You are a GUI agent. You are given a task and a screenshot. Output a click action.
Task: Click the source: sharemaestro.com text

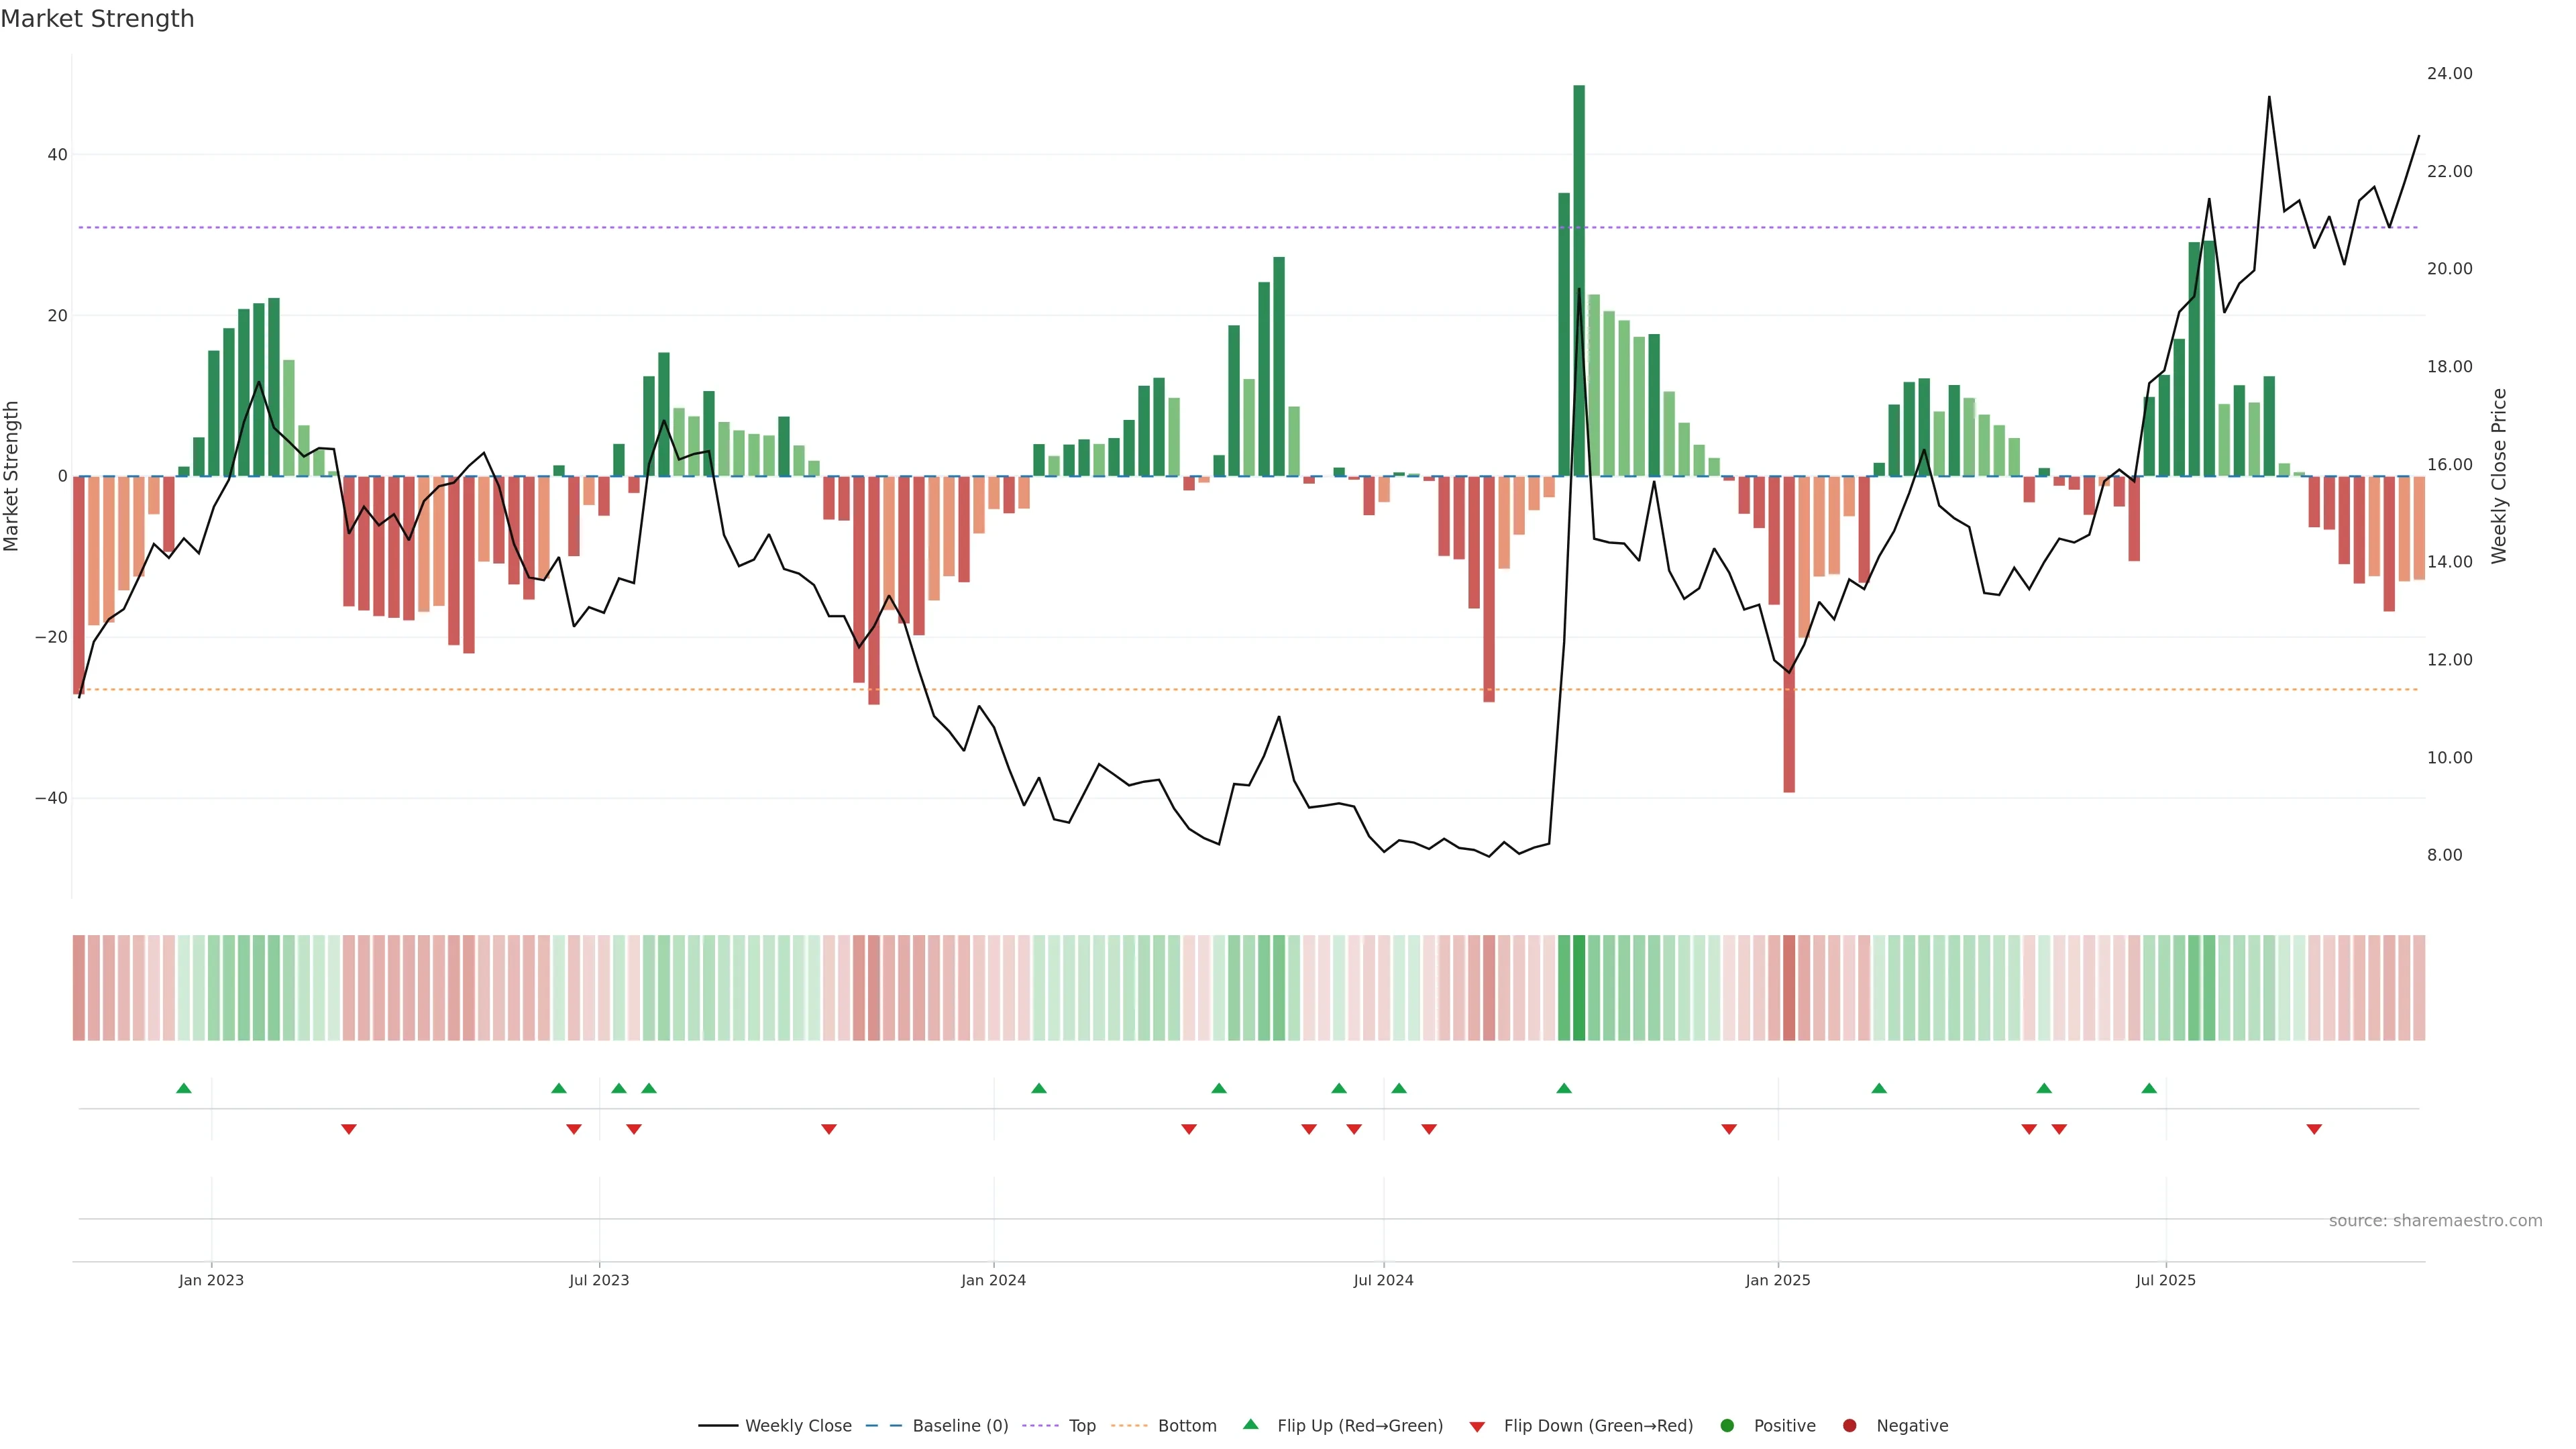tap(2435, 1221)
